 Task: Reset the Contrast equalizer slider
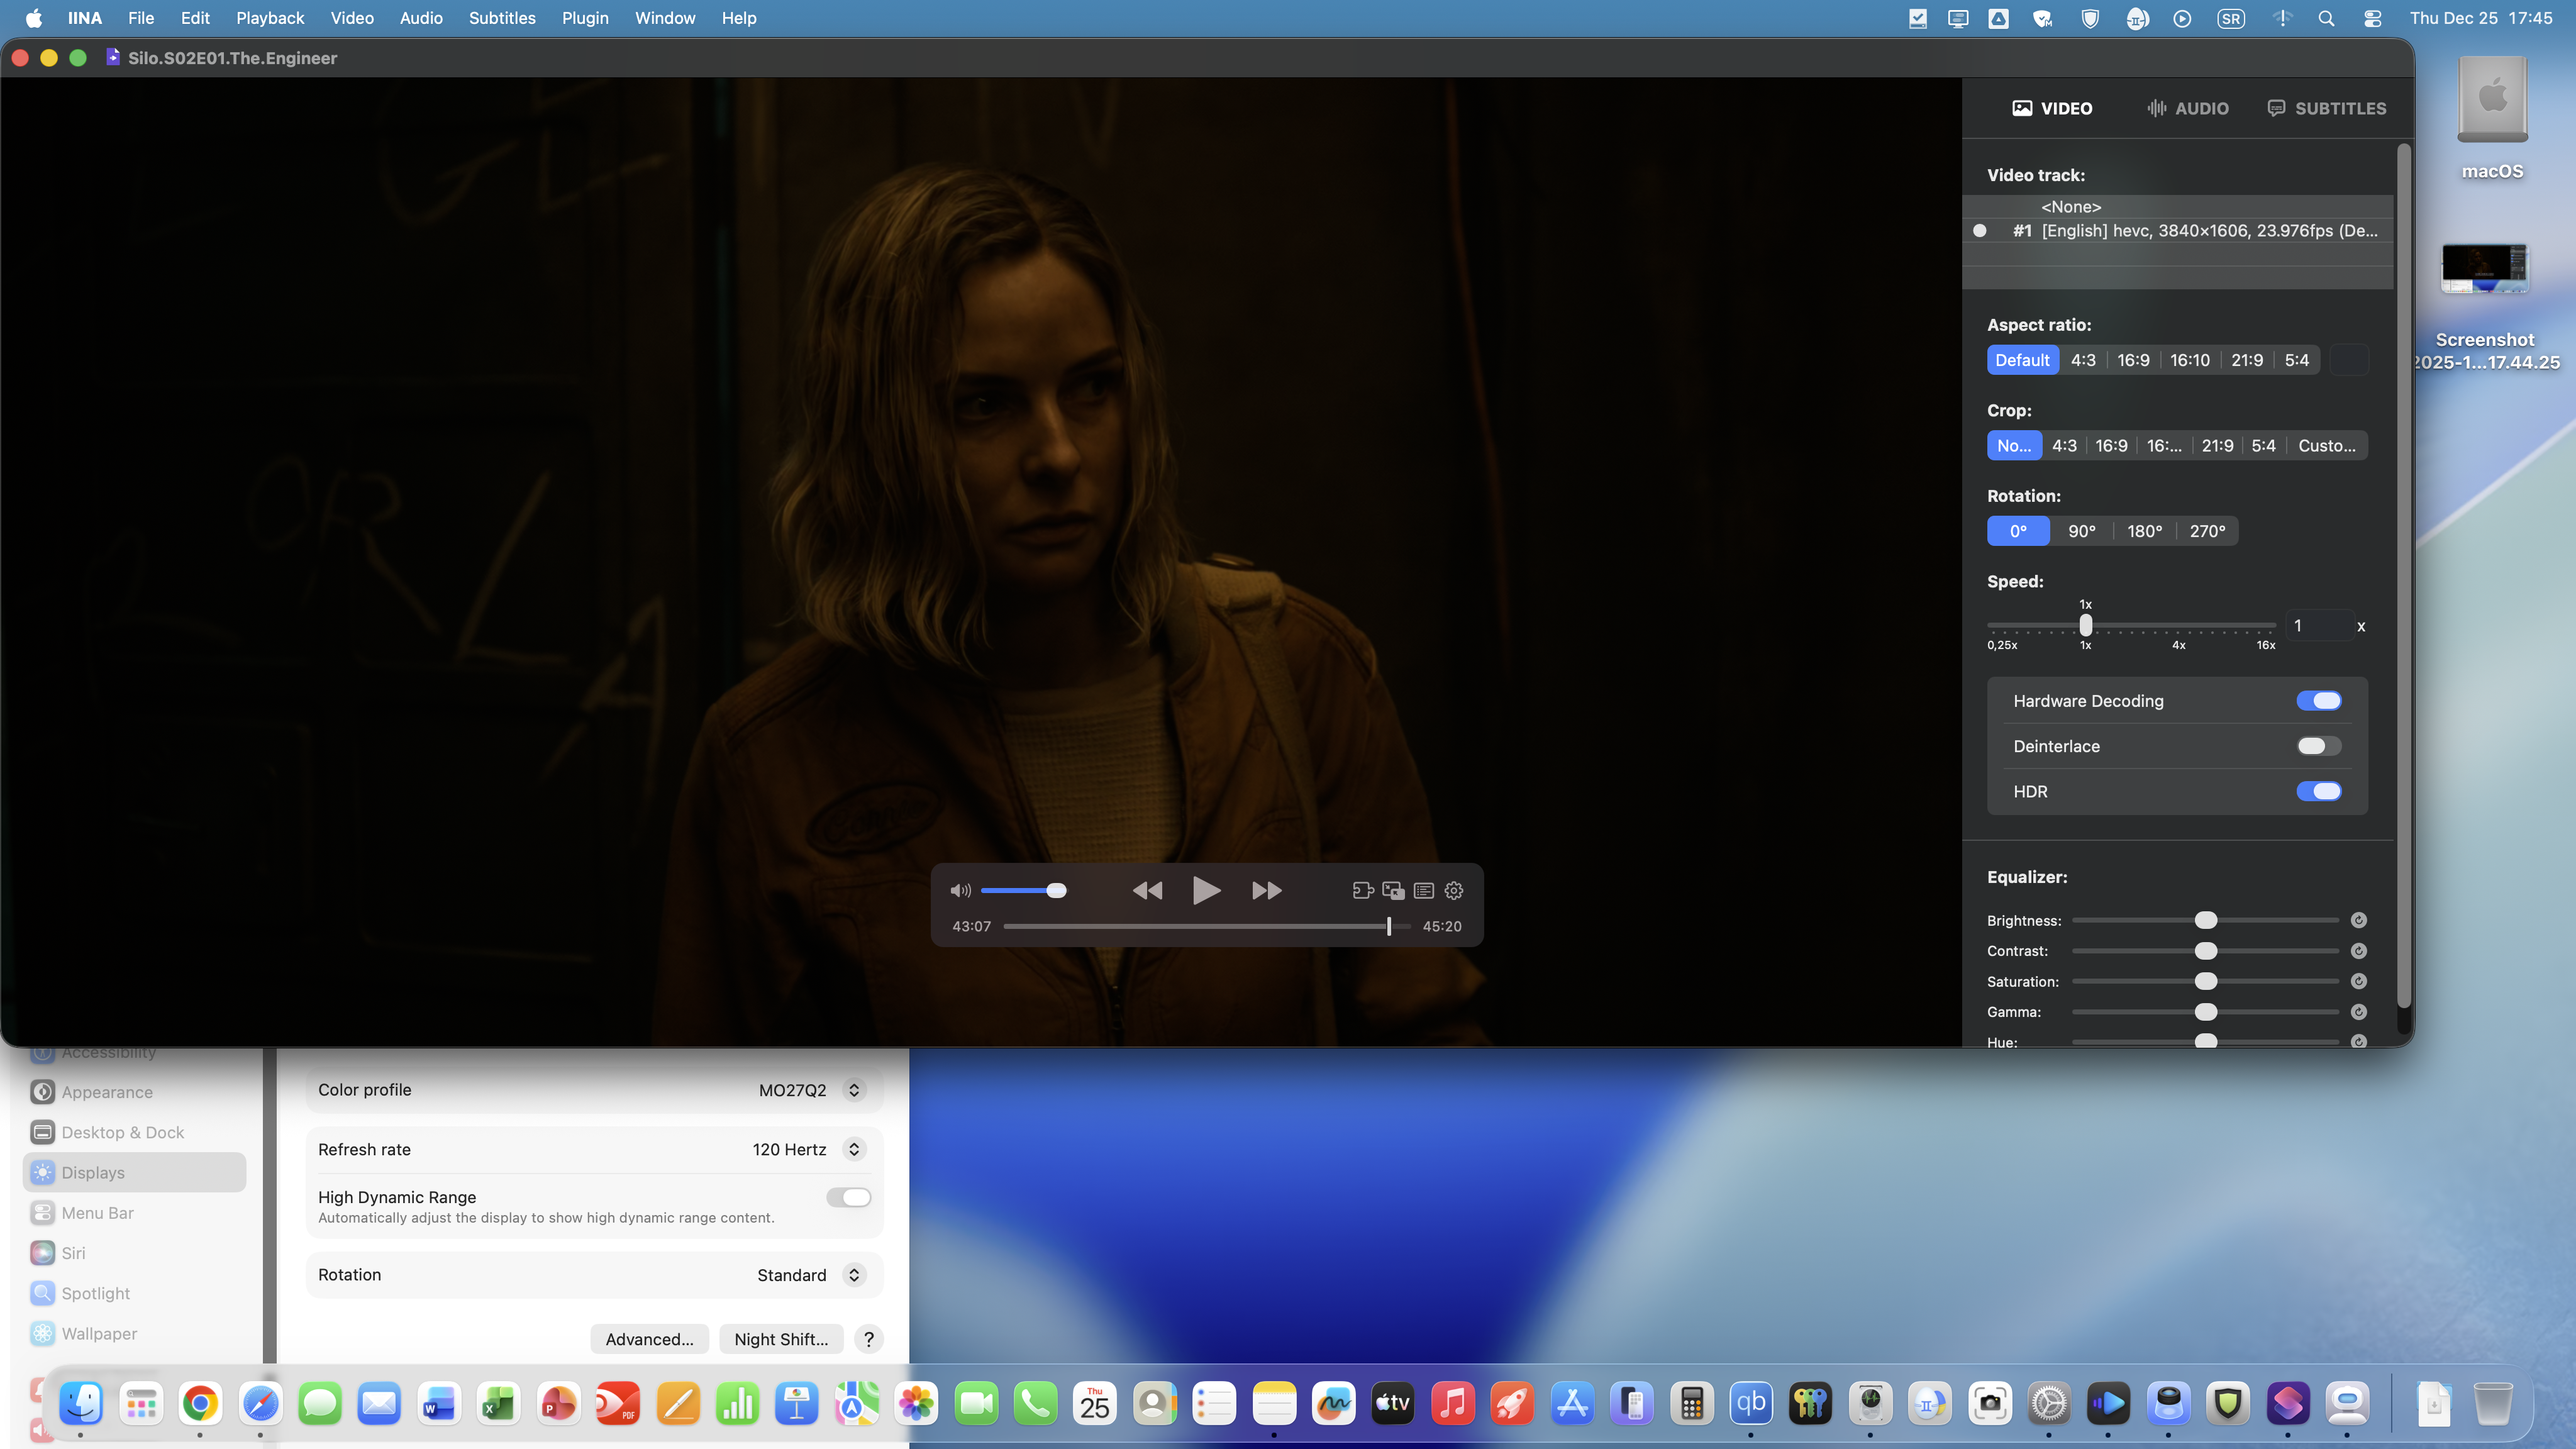(2358, 950)
